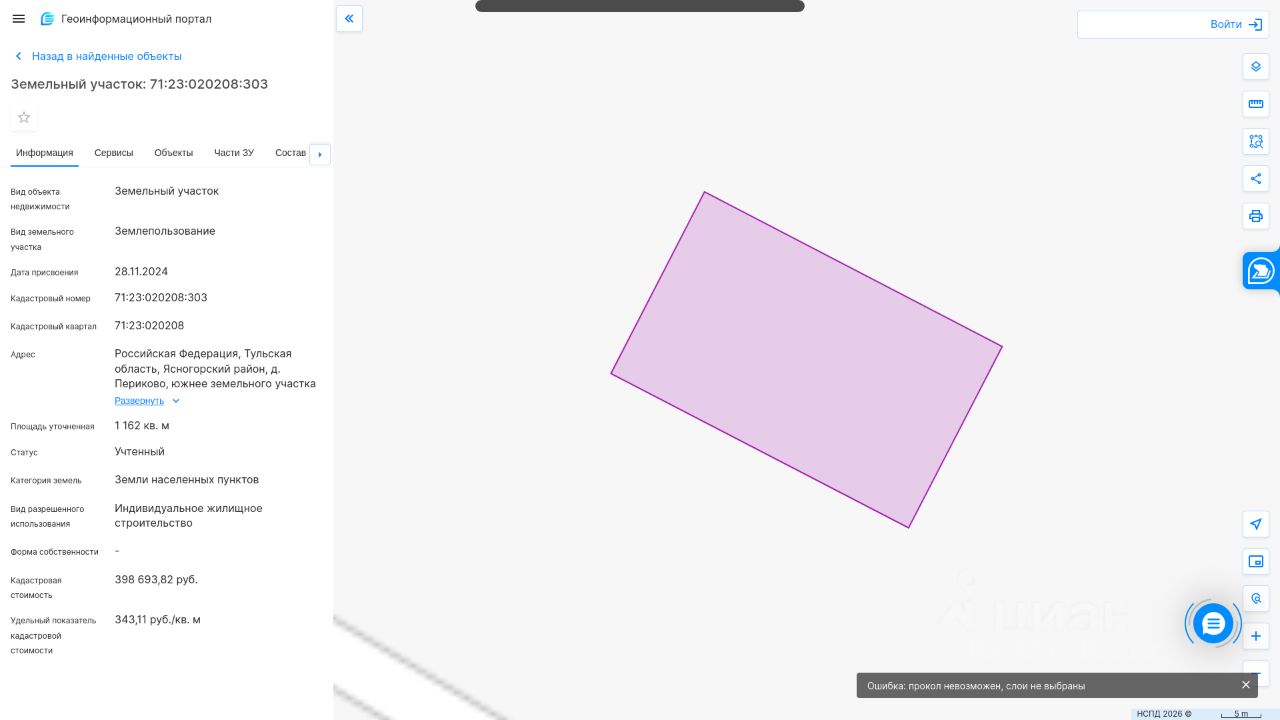1280x720 pixels.
Task: Open the Объекты tab
Action: [174, 153]
